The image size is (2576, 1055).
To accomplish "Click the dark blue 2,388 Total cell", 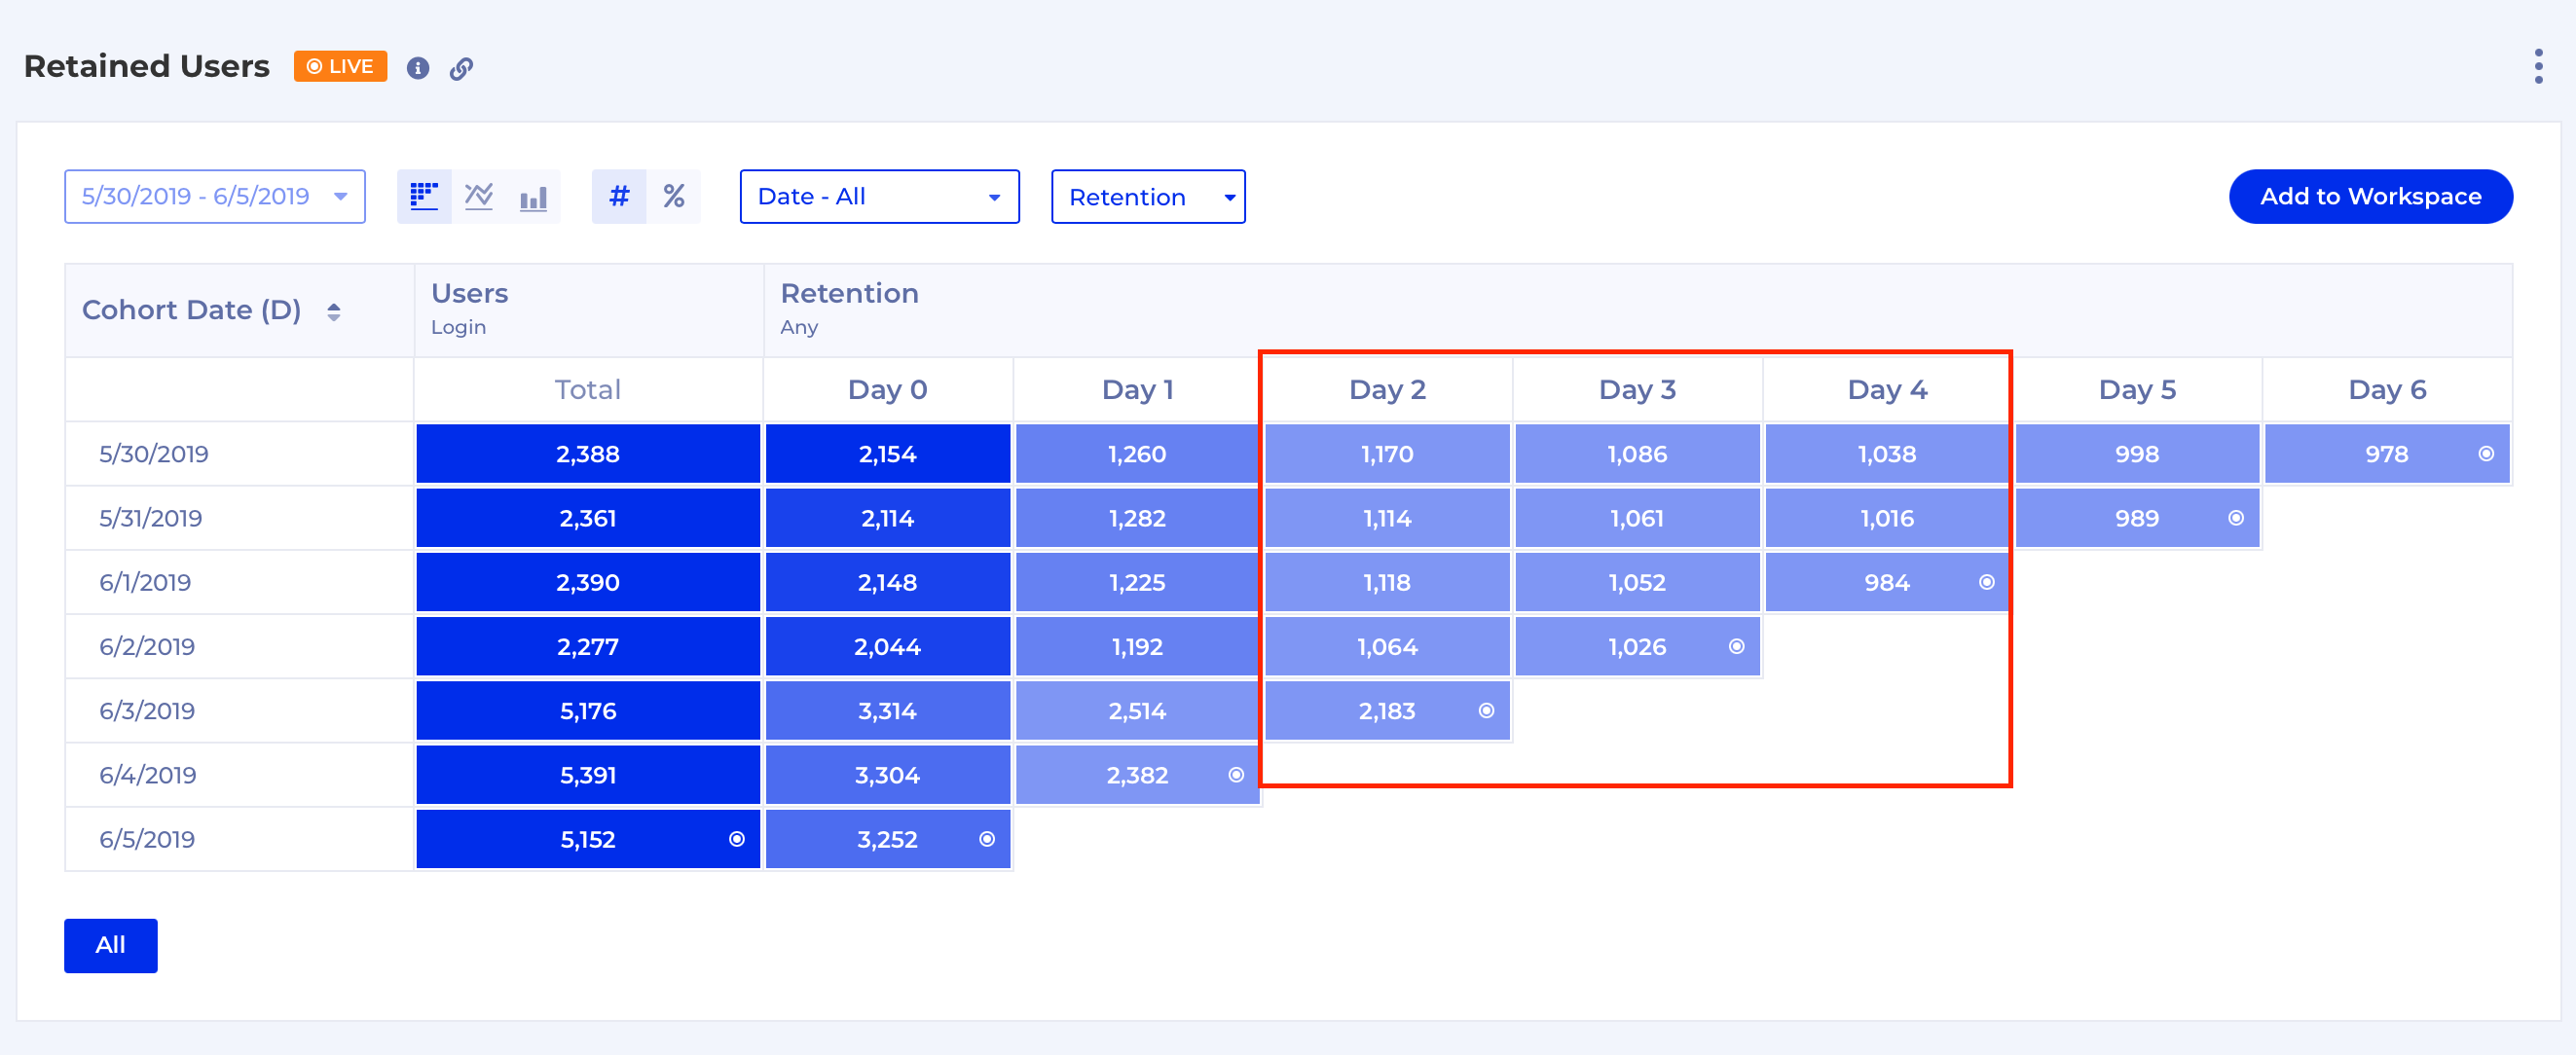I will point(587,454).
